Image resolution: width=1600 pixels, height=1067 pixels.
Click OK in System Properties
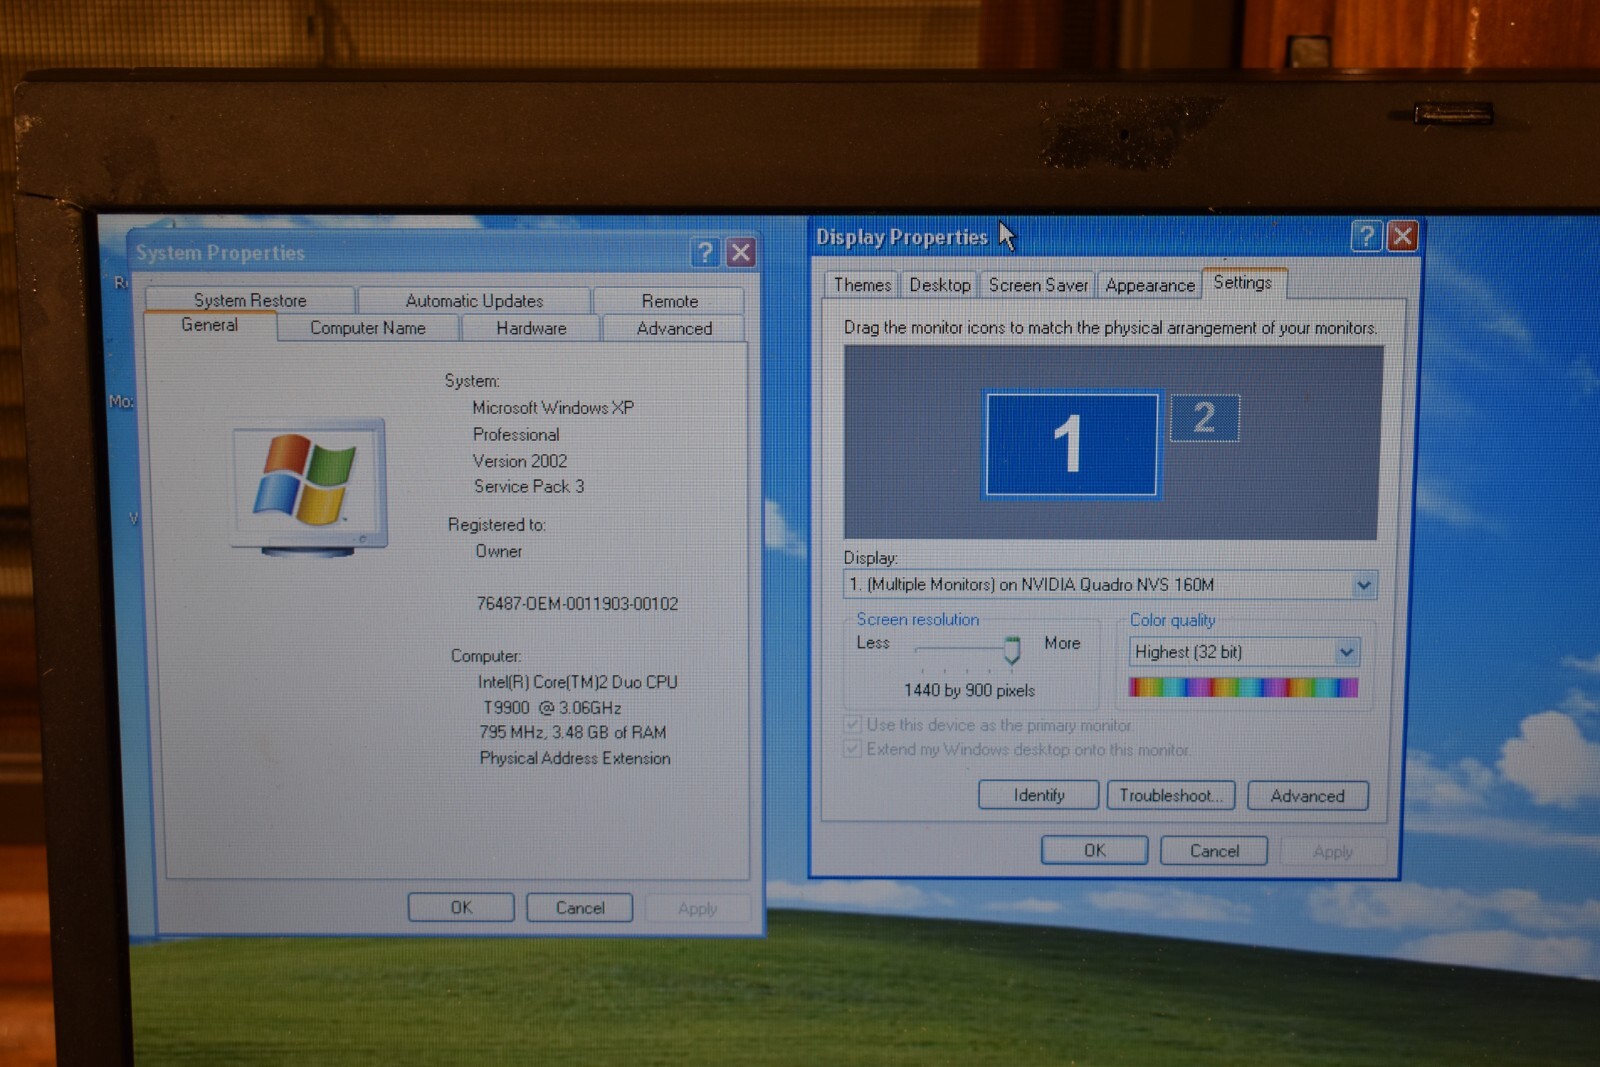pyautogui.click(x=461, y=907)
